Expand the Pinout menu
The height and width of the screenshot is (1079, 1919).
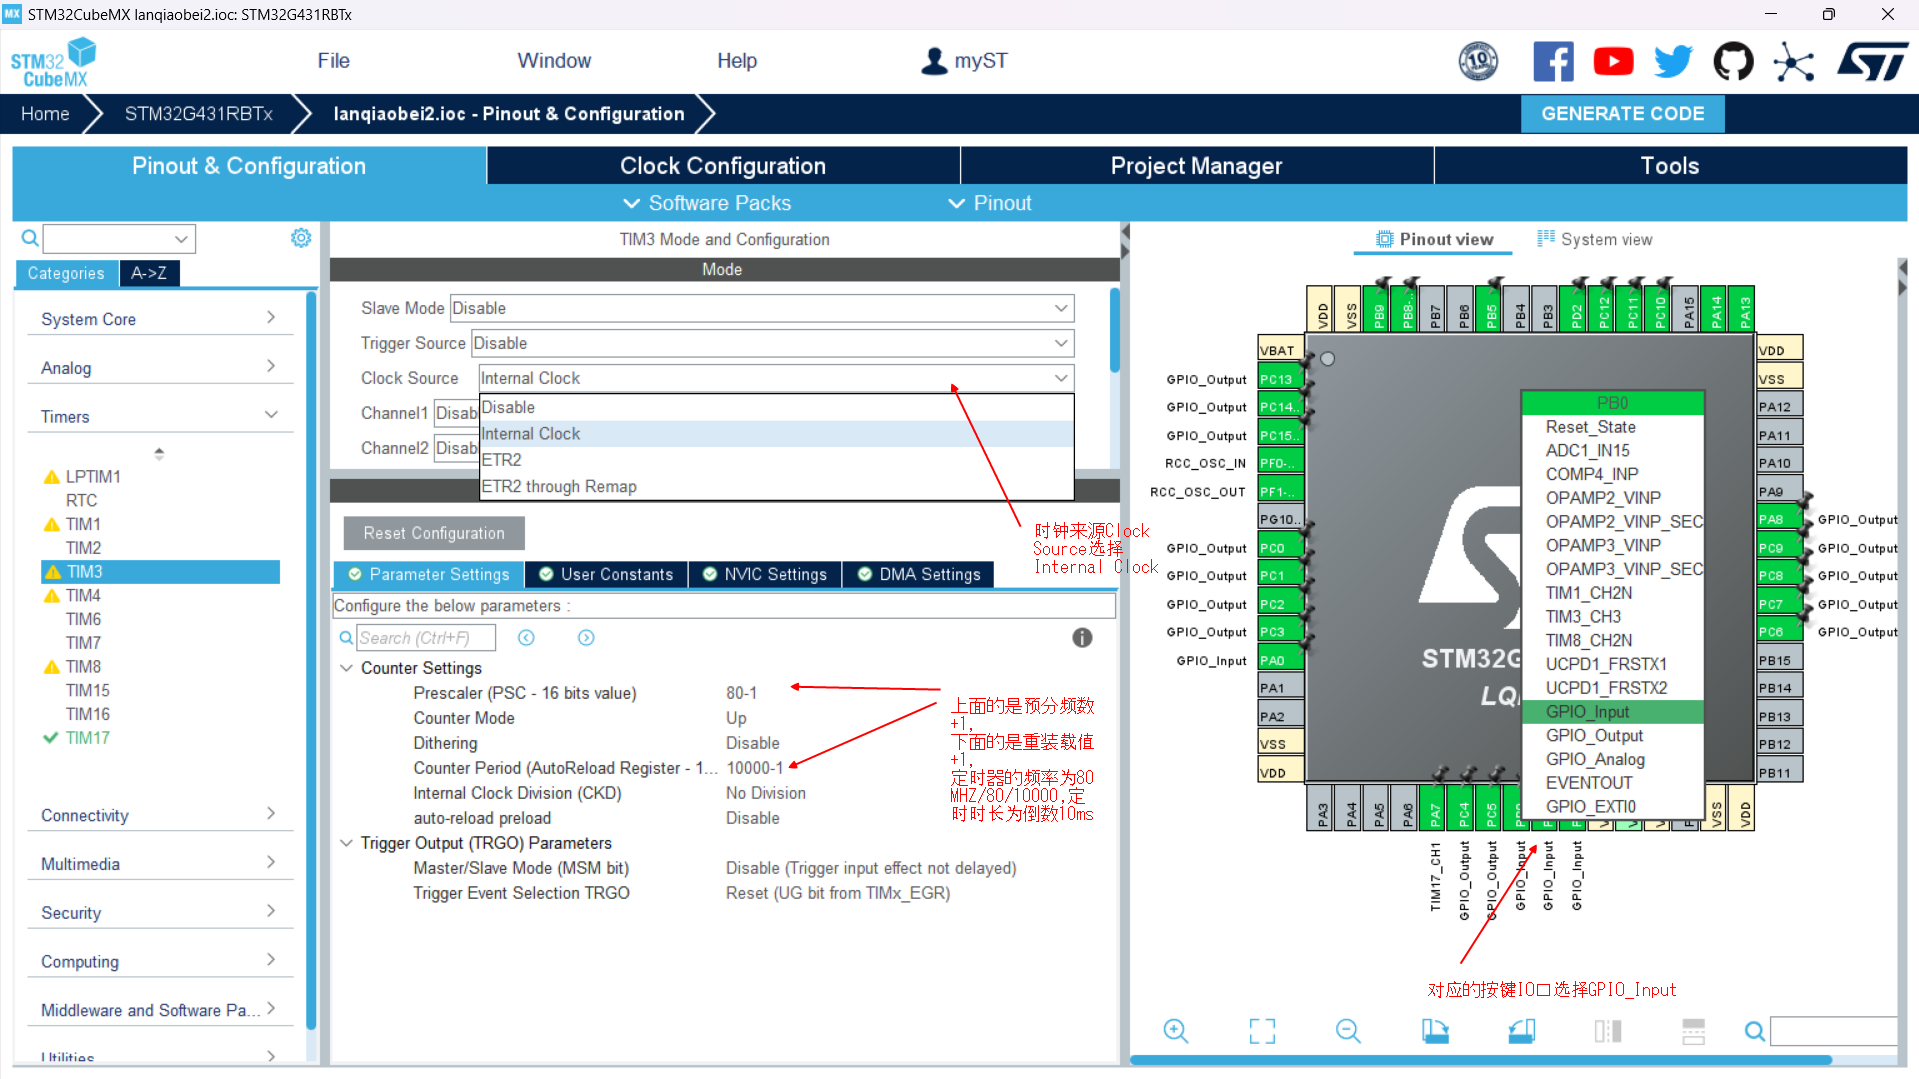(x=990, y=203)
